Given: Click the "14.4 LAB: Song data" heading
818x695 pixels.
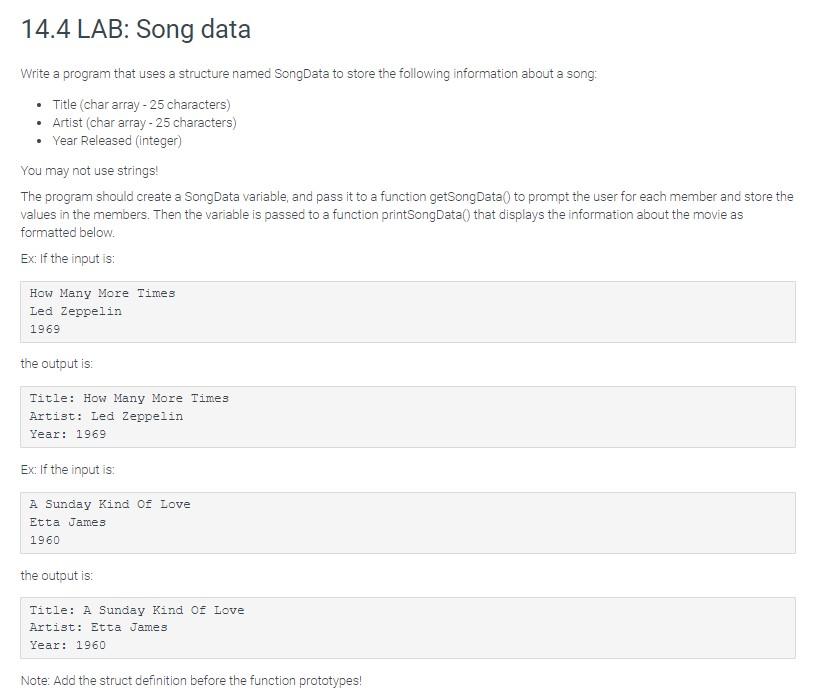Looking at the screenshot, I should (135, 29).
